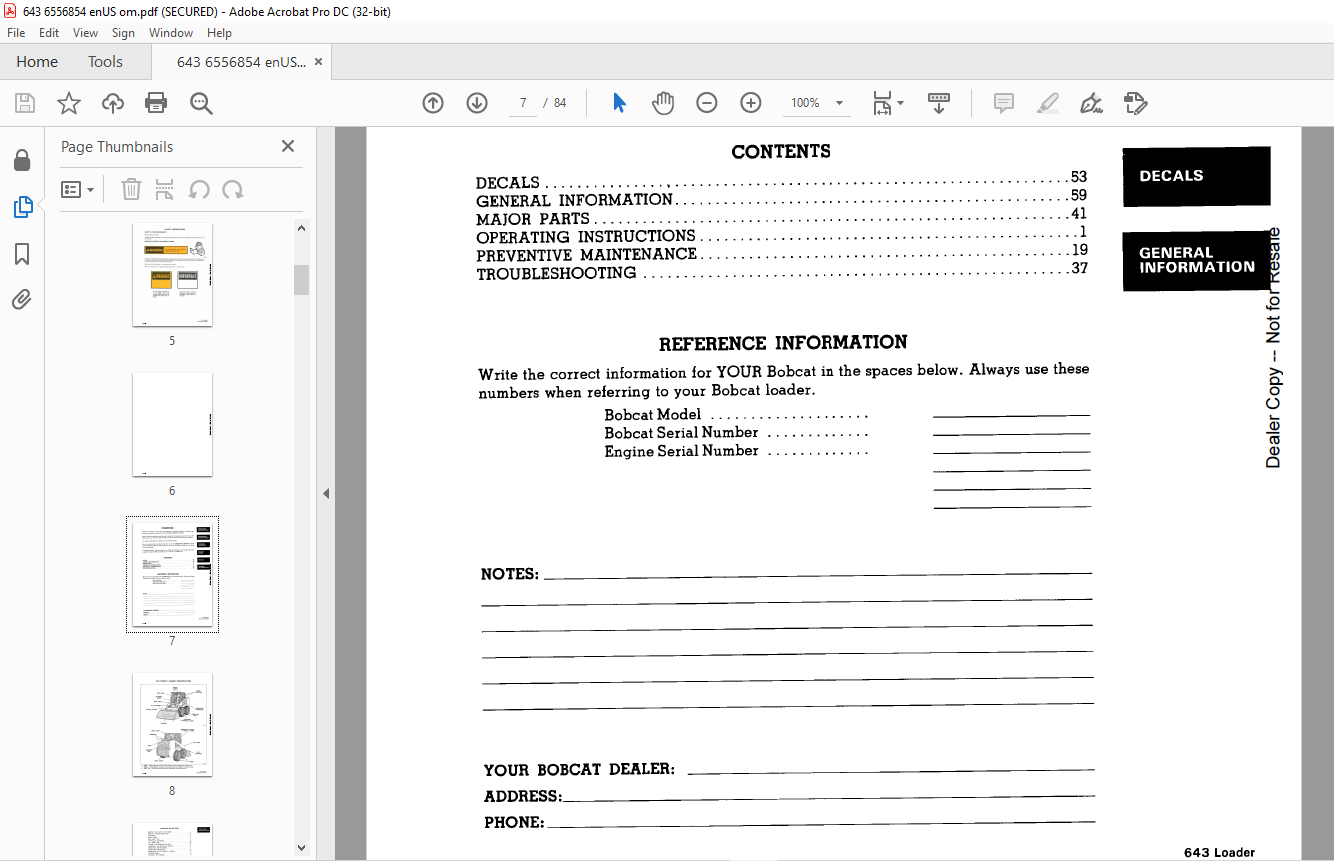The height and width of the screenshot is (861, 1334).
Task: Toggle the Bookmarks panel icon
Action: 22,254
